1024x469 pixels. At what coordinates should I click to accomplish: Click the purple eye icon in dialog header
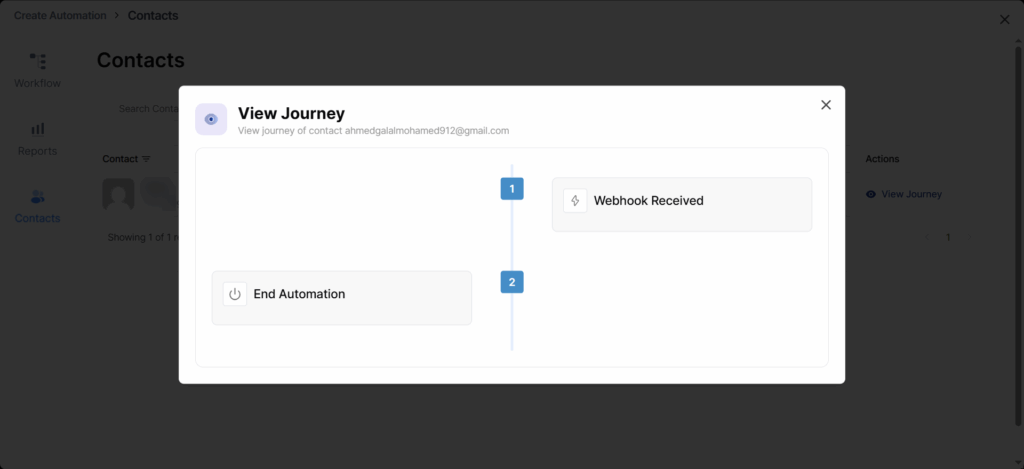211,119
